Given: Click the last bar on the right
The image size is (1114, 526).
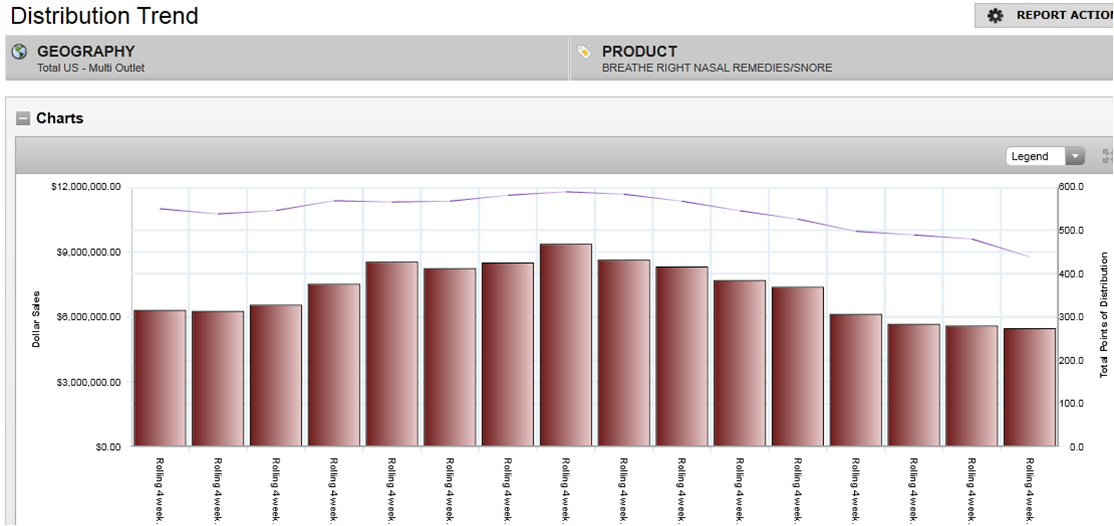Looking at the screenshot, I should point(1030,387).
